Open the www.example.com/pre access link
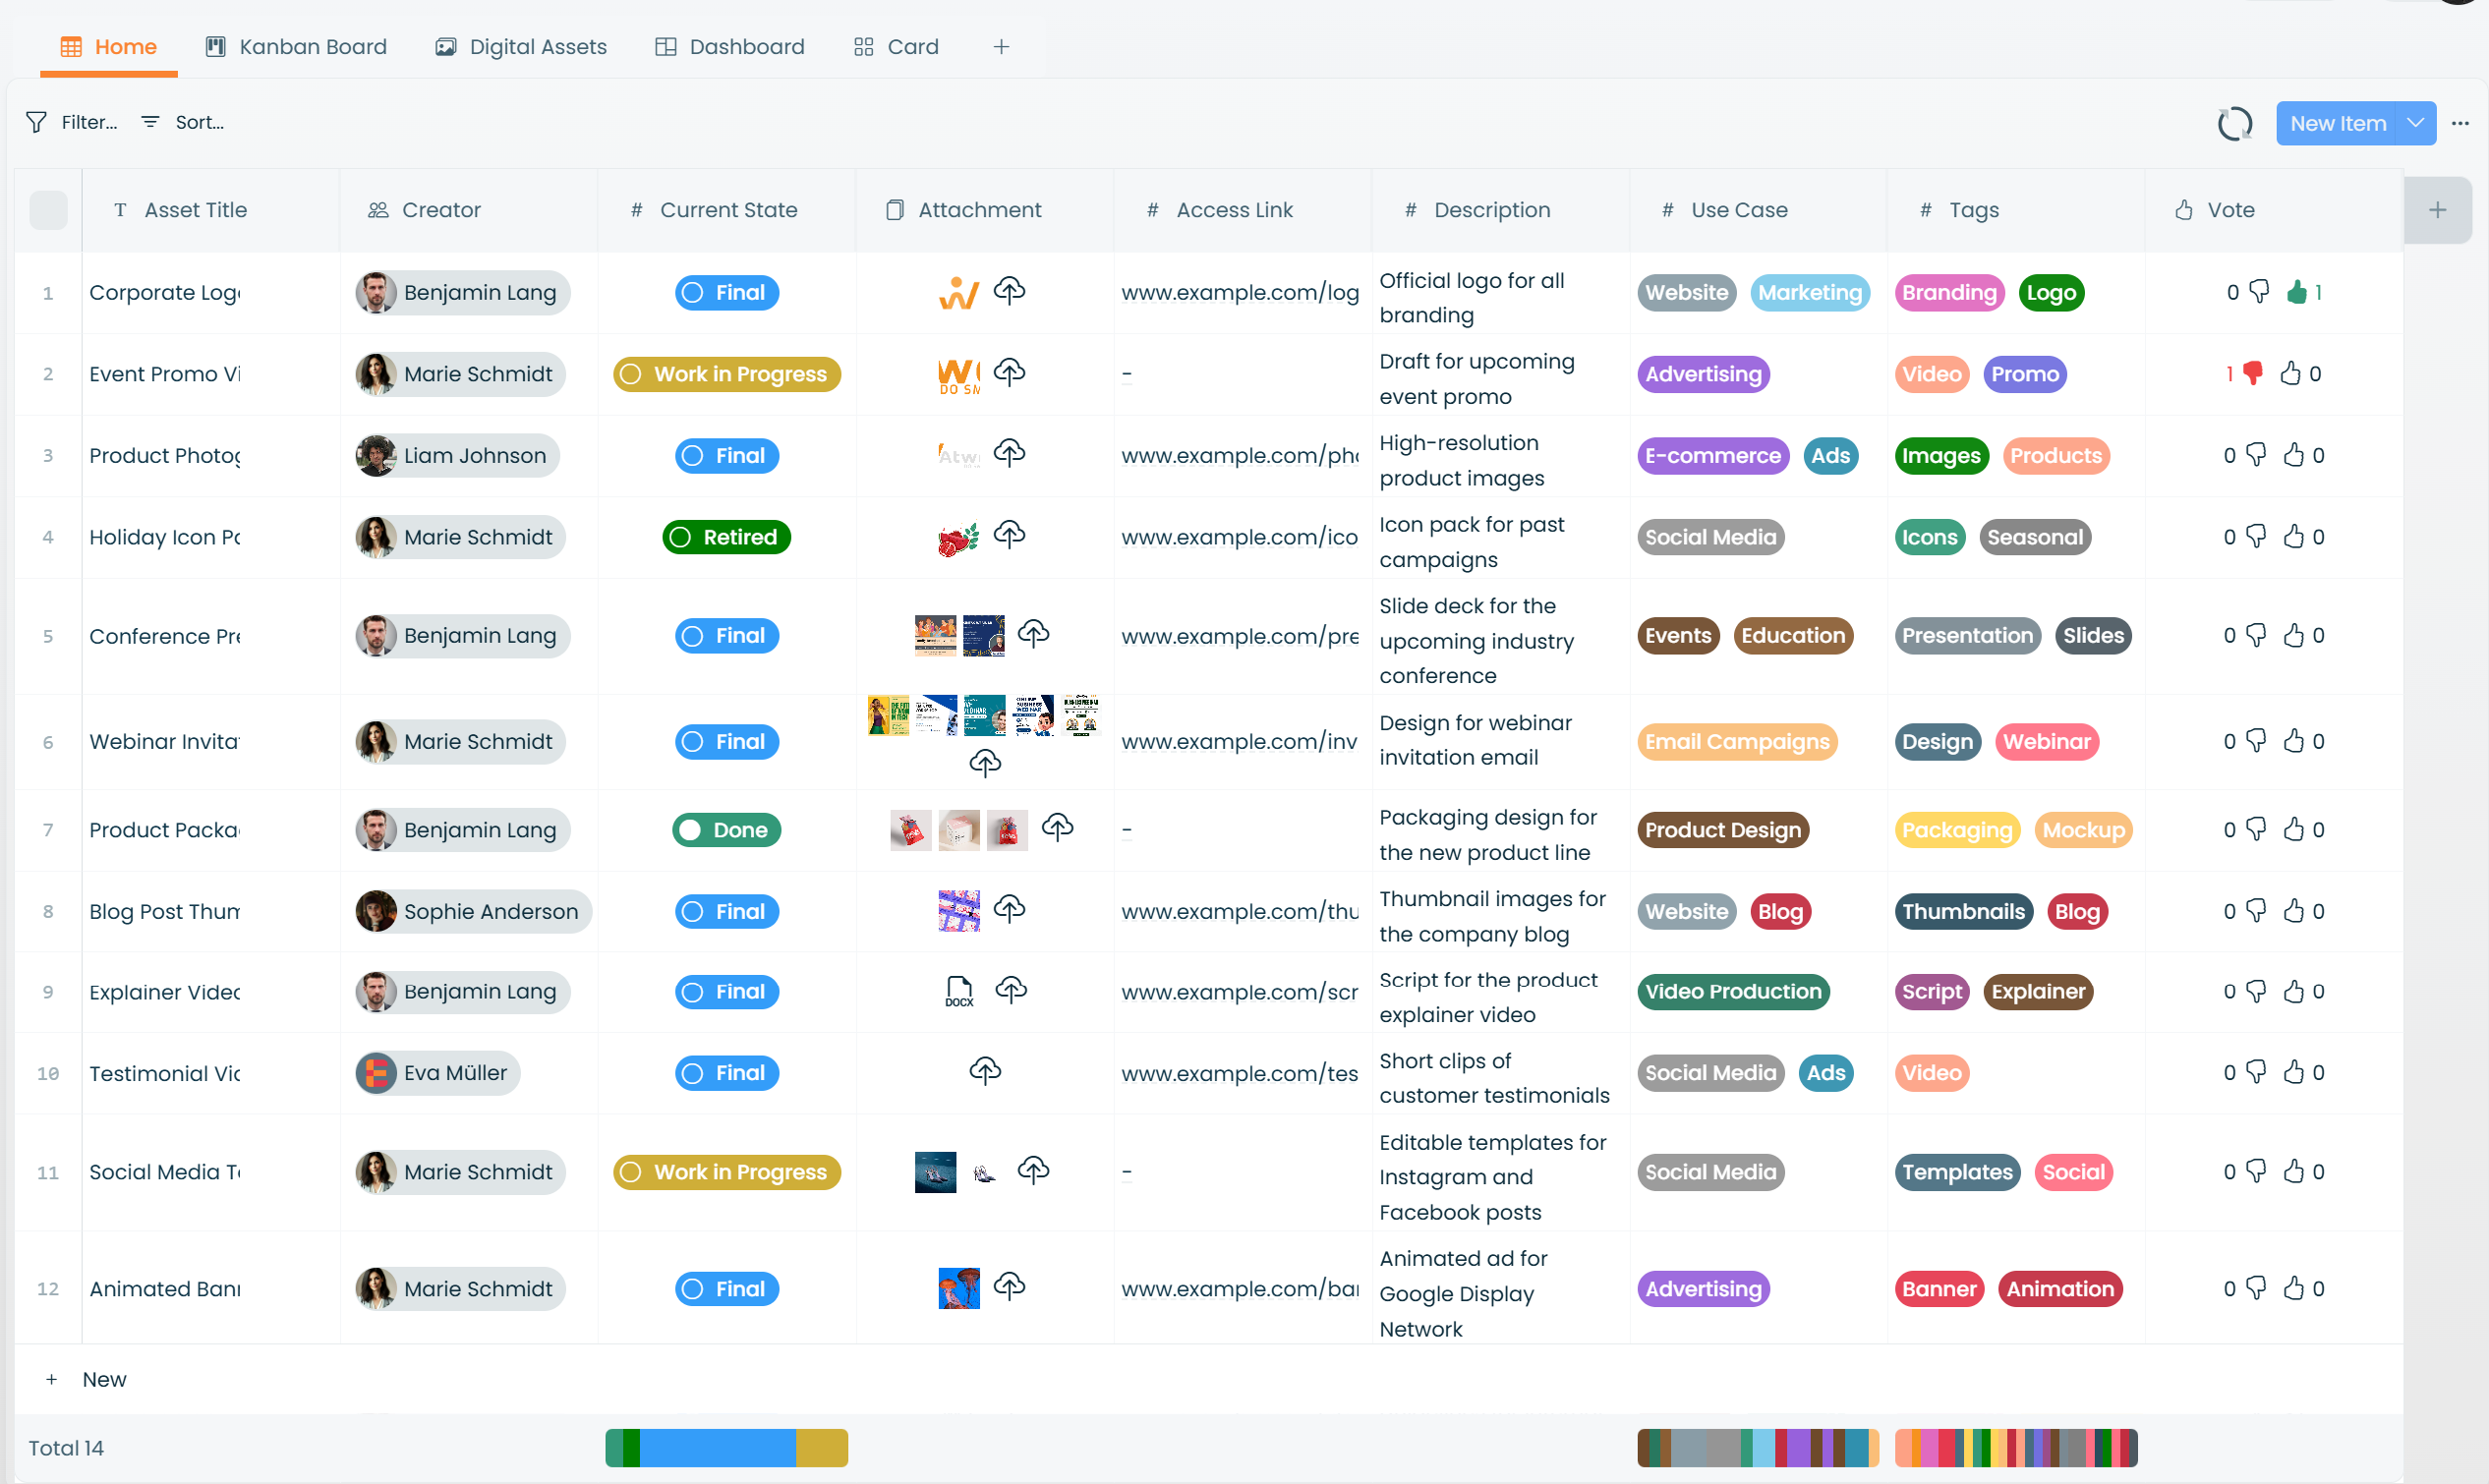The width and height of the screenshot is (2489, 1484). pos(1240,636)
